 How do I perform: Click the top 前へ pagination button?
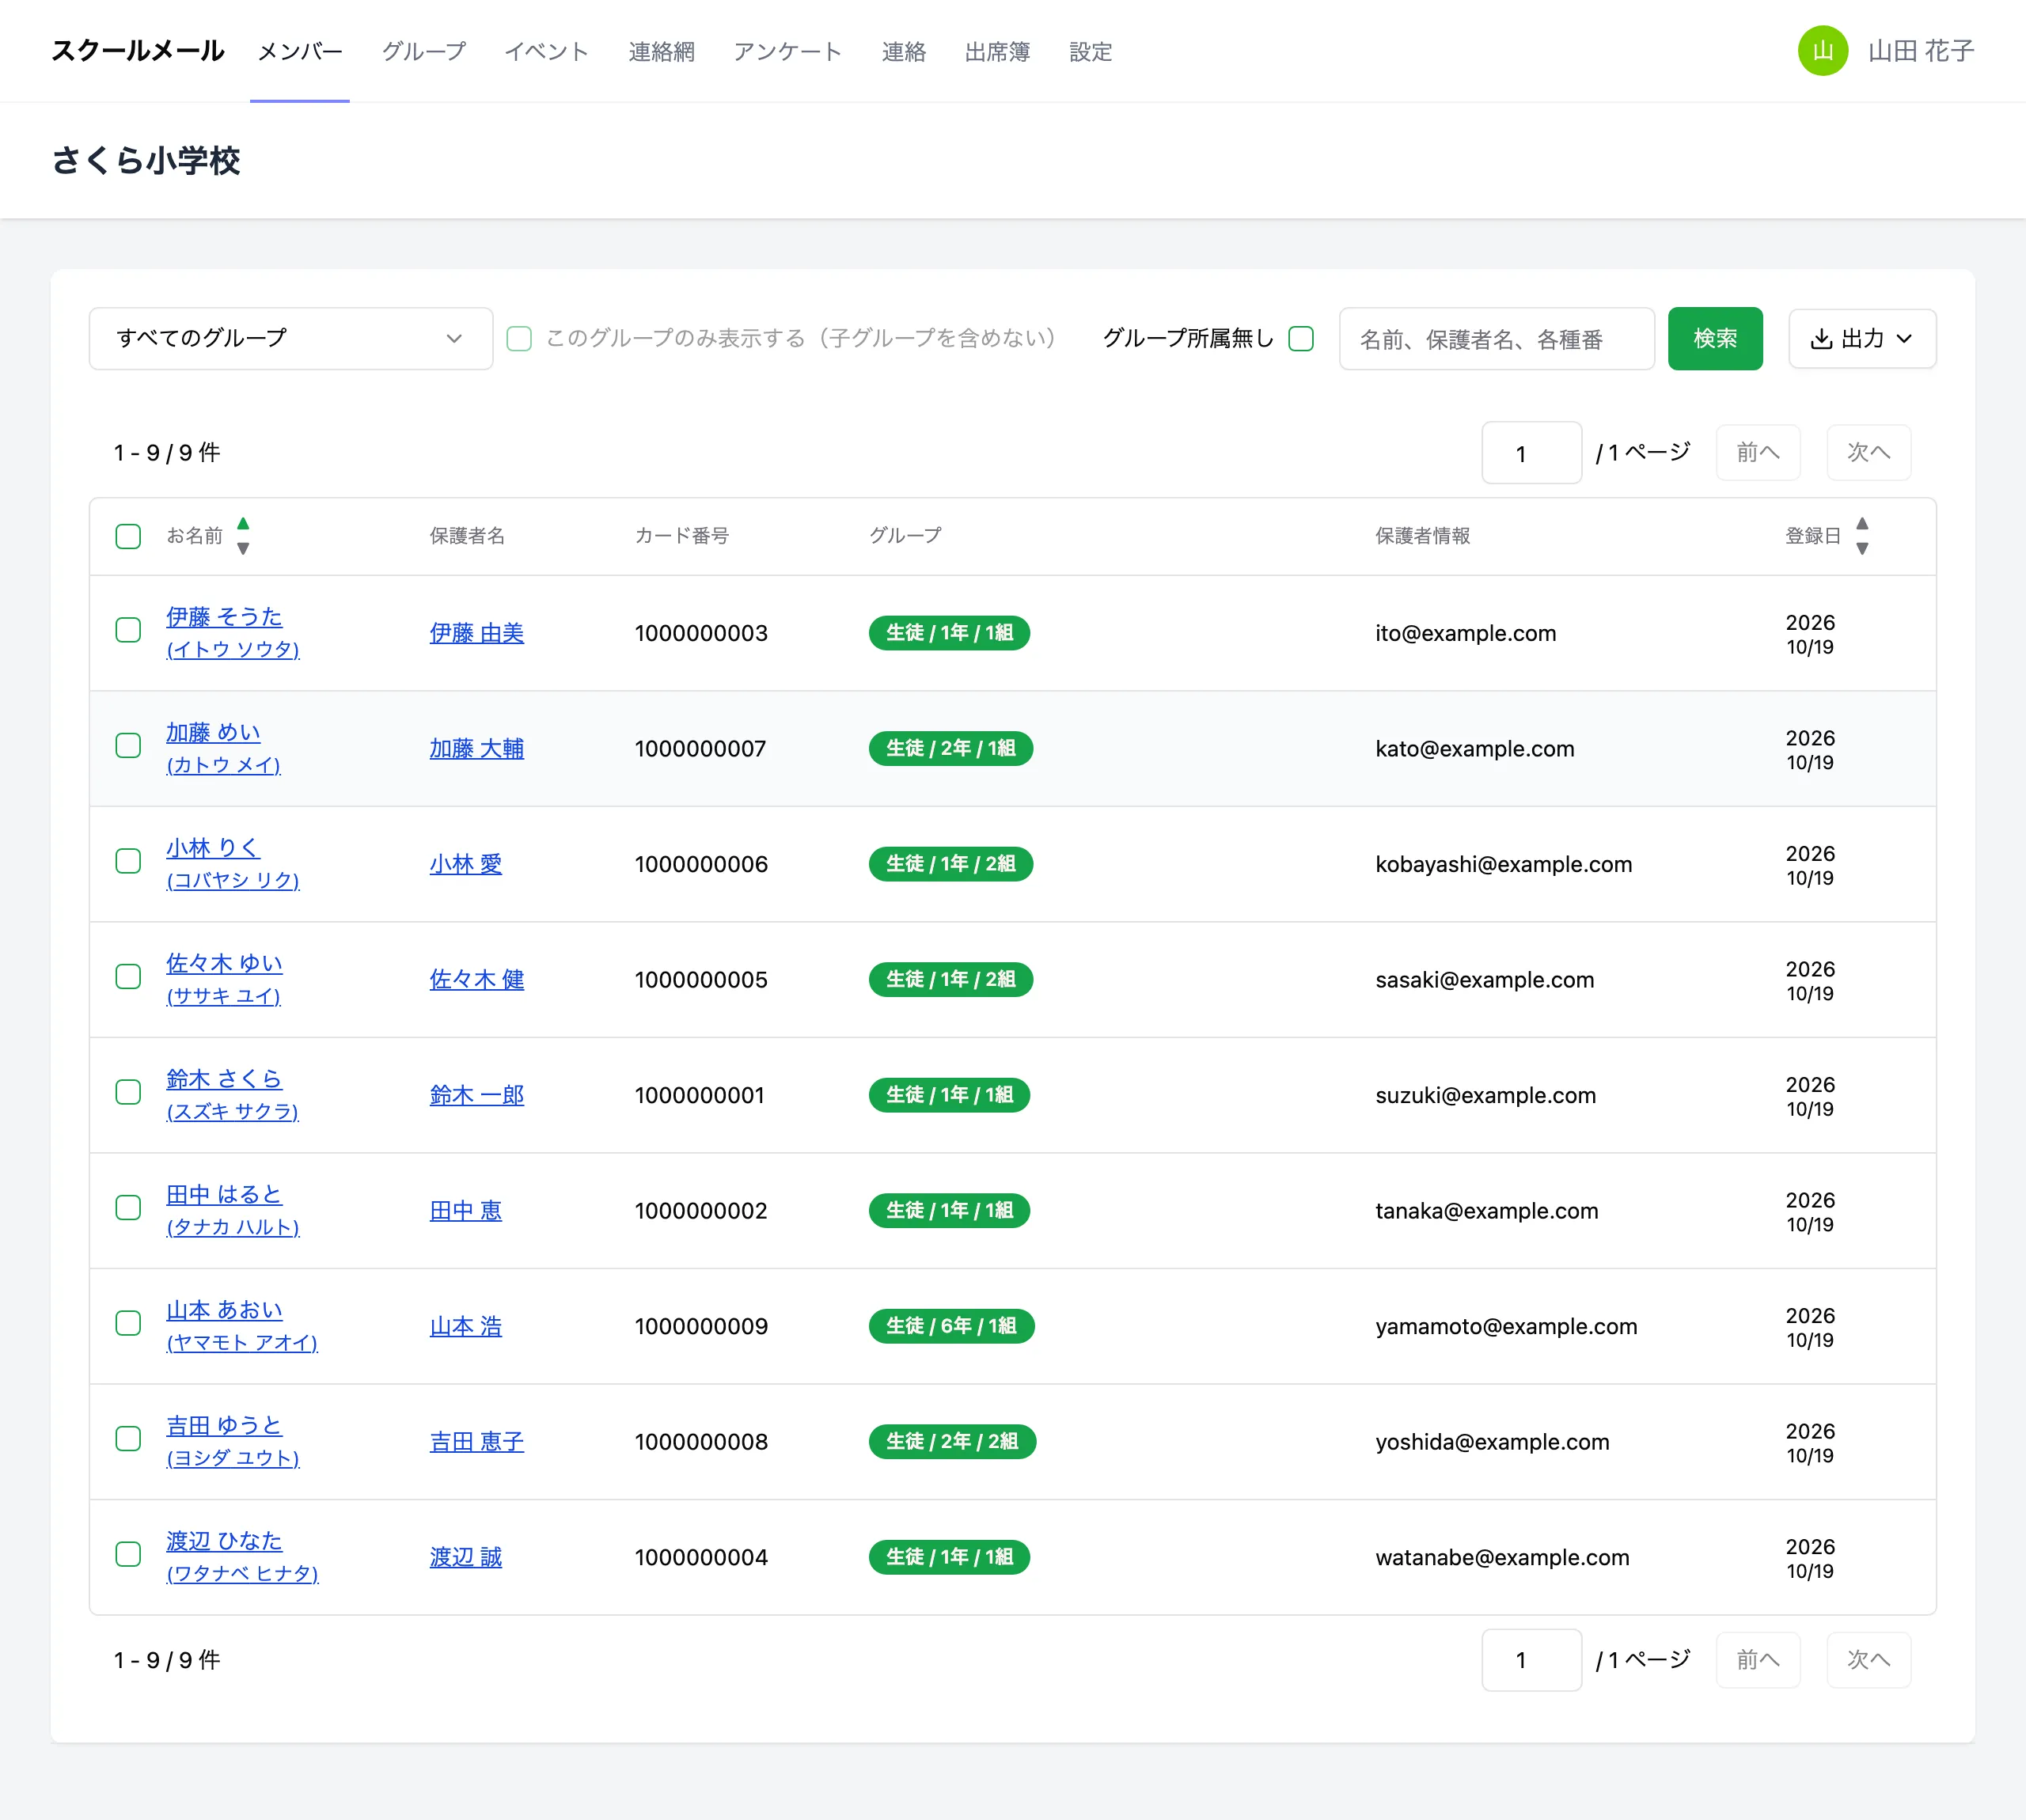click(x=1758, y=453)
